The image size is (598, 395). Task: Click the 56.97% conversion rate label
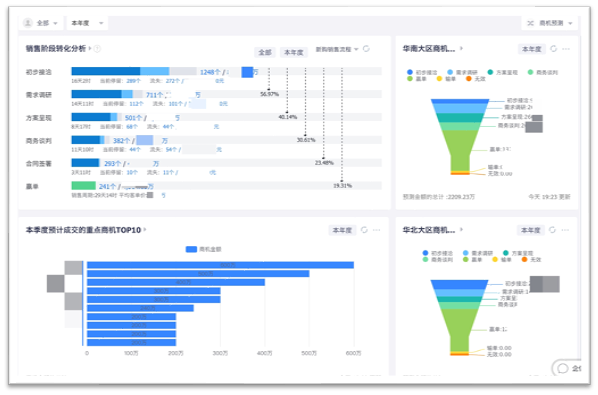tap(269, 94)
